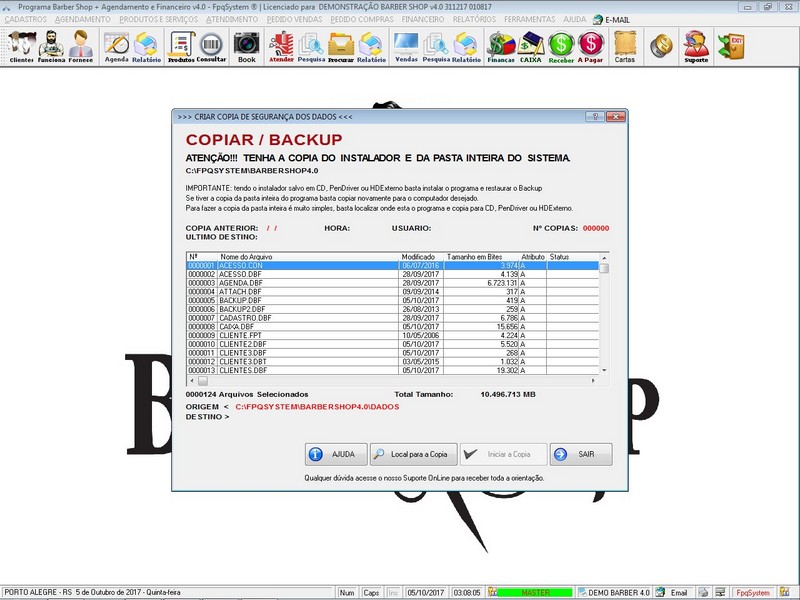Open the ATENDIMENTO menu
Screen dimensions: 800x600
(x=232, y=19)
